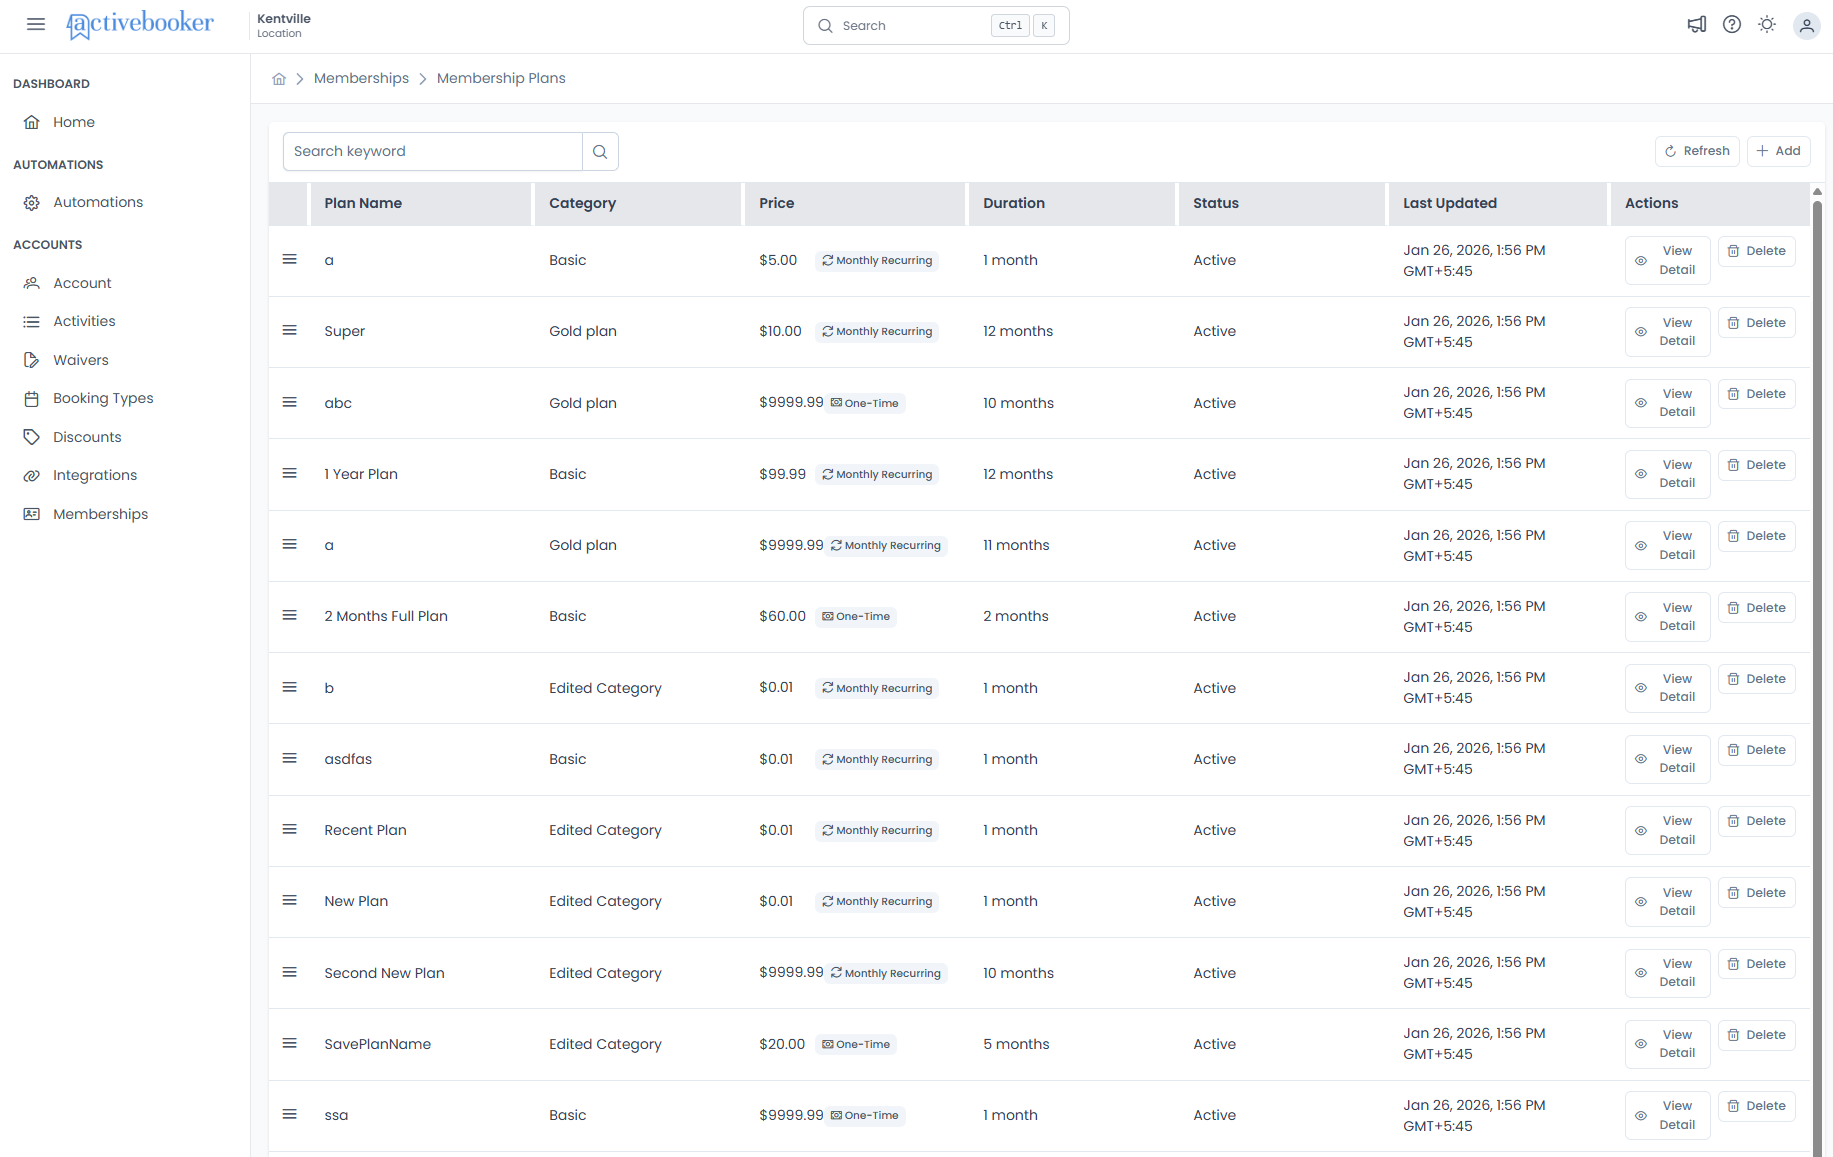Viewport: 1833px width, 1157px height.
Task: Click the '$99.99' price value
Action: [x=782, y=474]
